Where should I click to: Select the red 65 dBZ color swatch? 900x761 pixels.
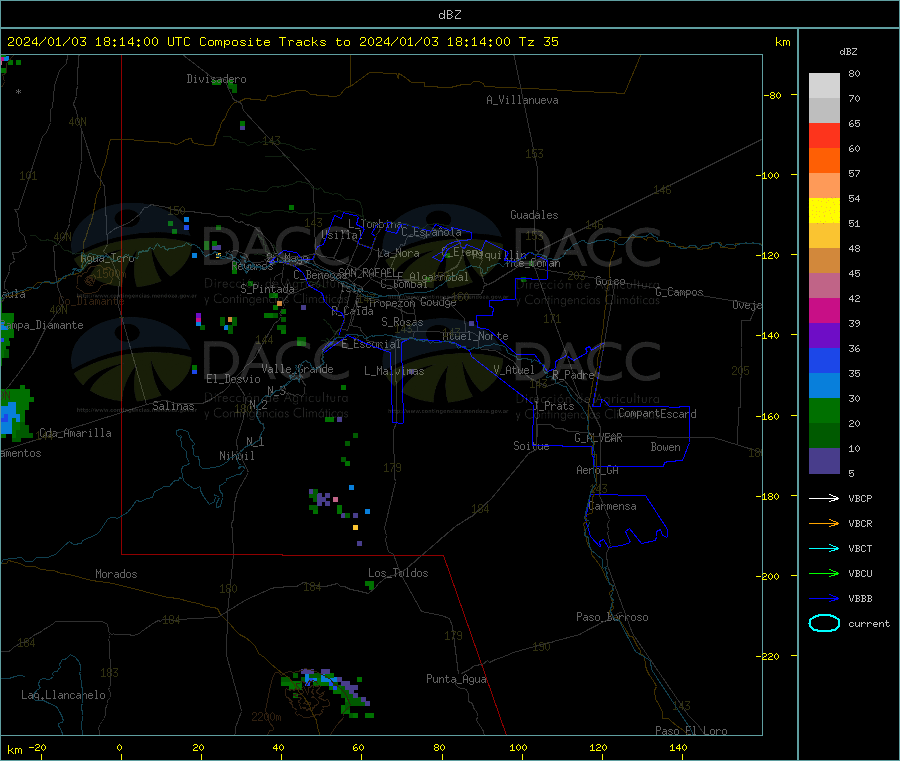coord(824,135)
